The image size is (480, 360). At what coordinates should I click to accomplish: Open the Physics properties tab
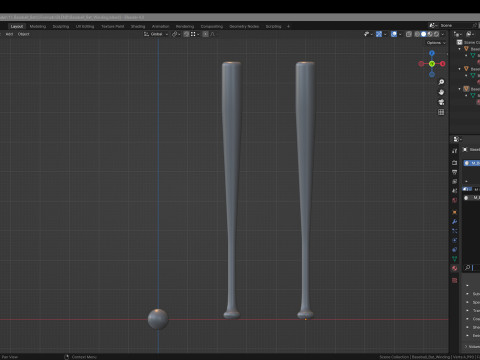coord(455,240)
